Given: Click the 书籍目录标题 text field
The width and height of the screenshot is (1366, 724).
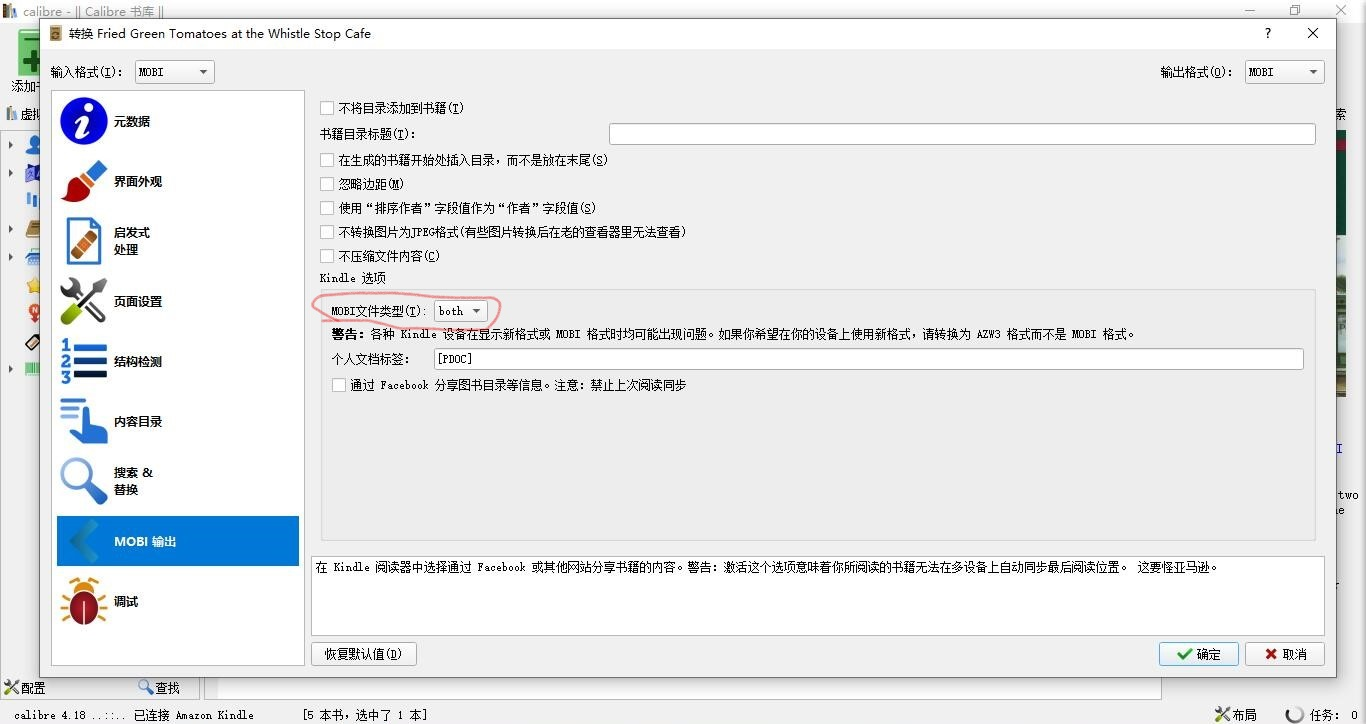Looking at the screenshot, I should (x=962, y=134).
